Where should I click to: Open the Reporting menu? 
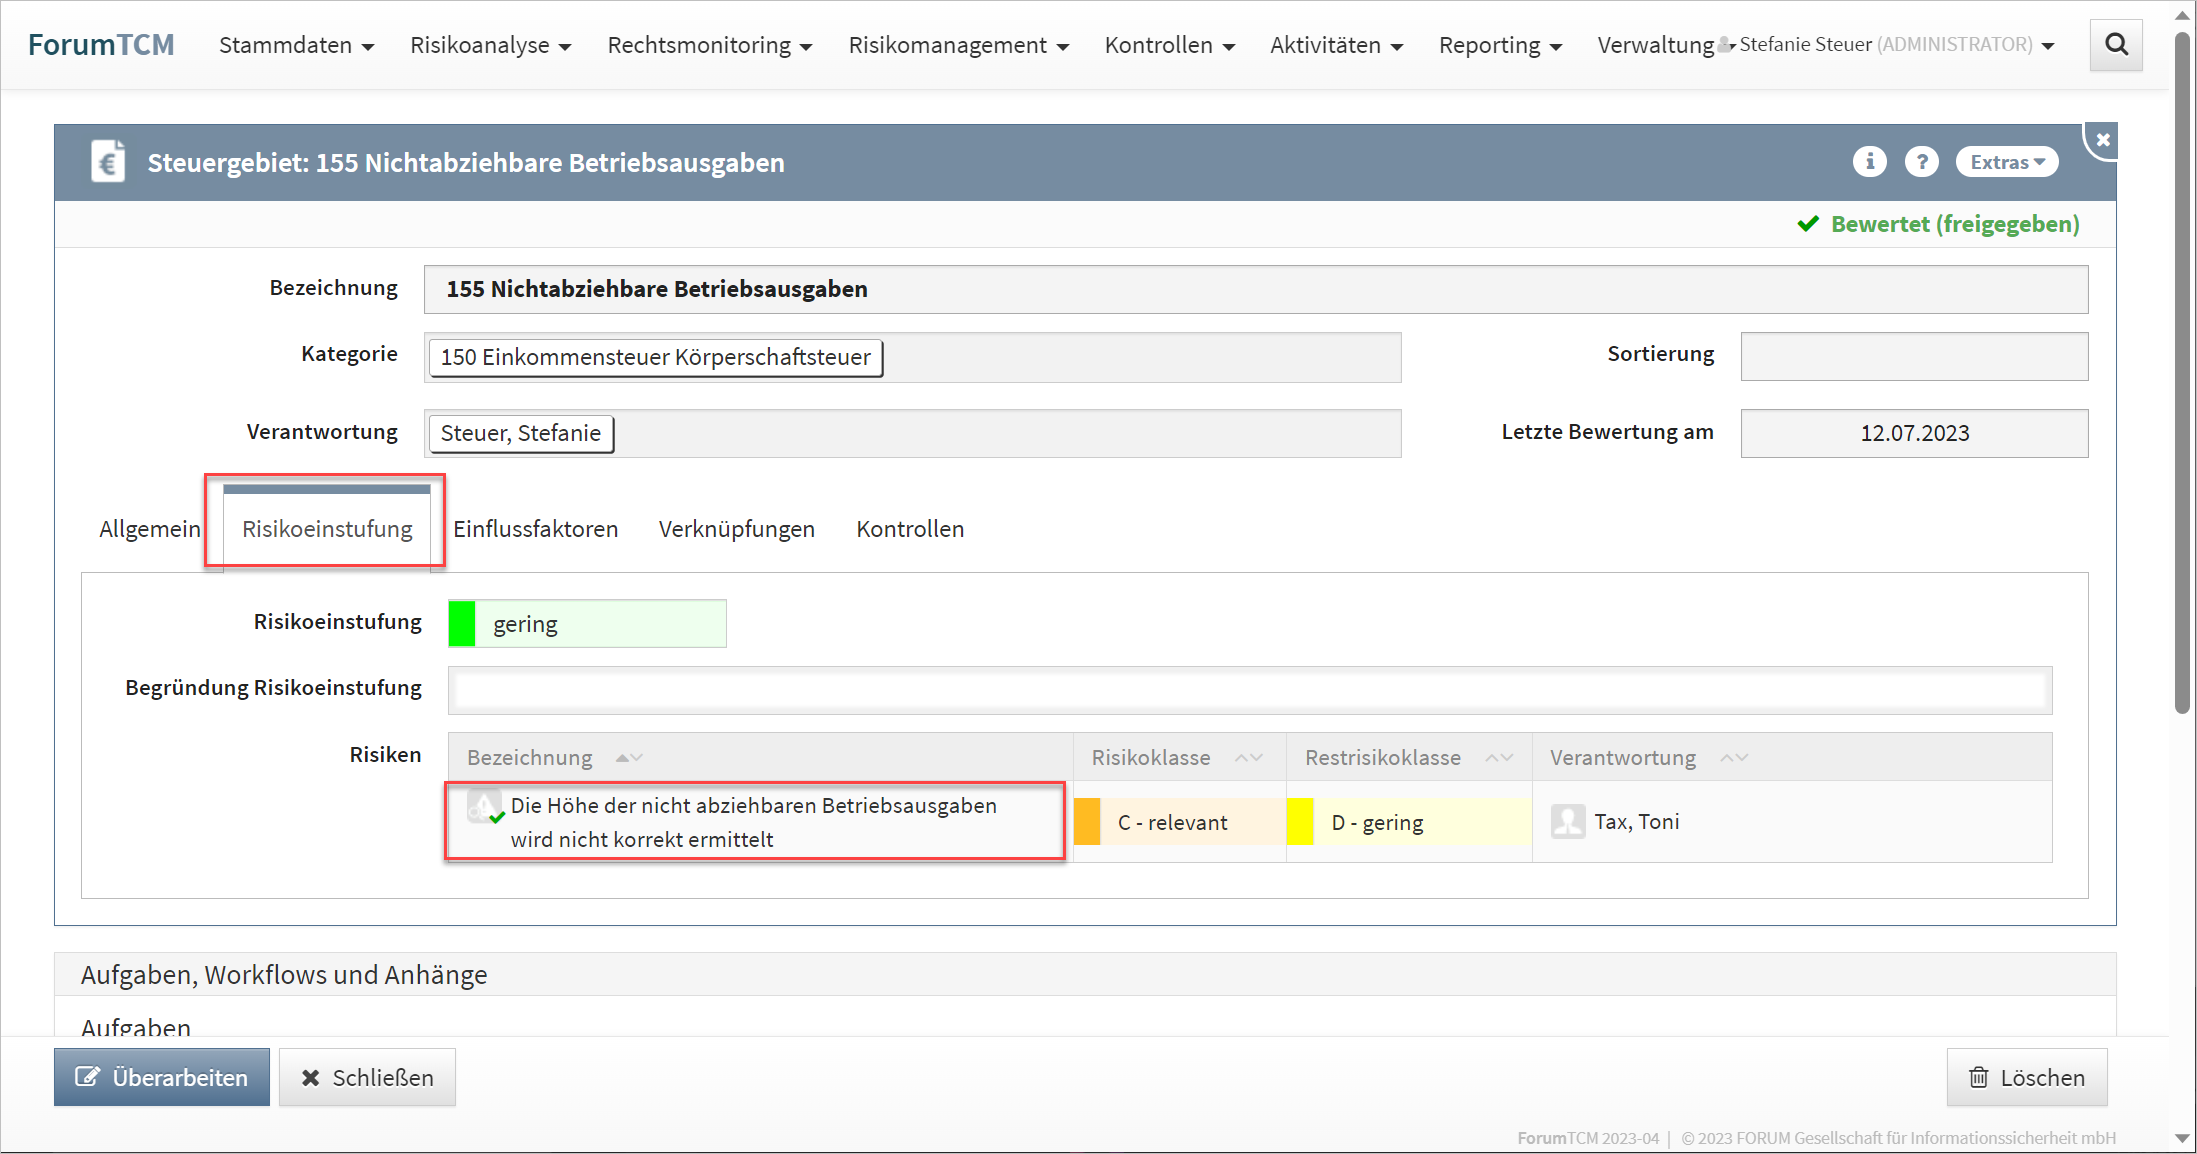(1499, 45)
